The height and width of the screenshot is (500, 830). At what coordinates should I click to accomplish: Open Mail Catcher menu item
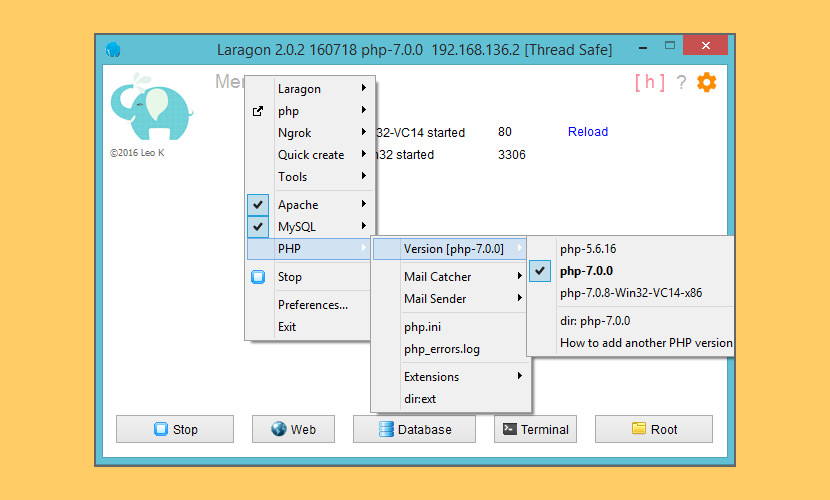(449, 277)
